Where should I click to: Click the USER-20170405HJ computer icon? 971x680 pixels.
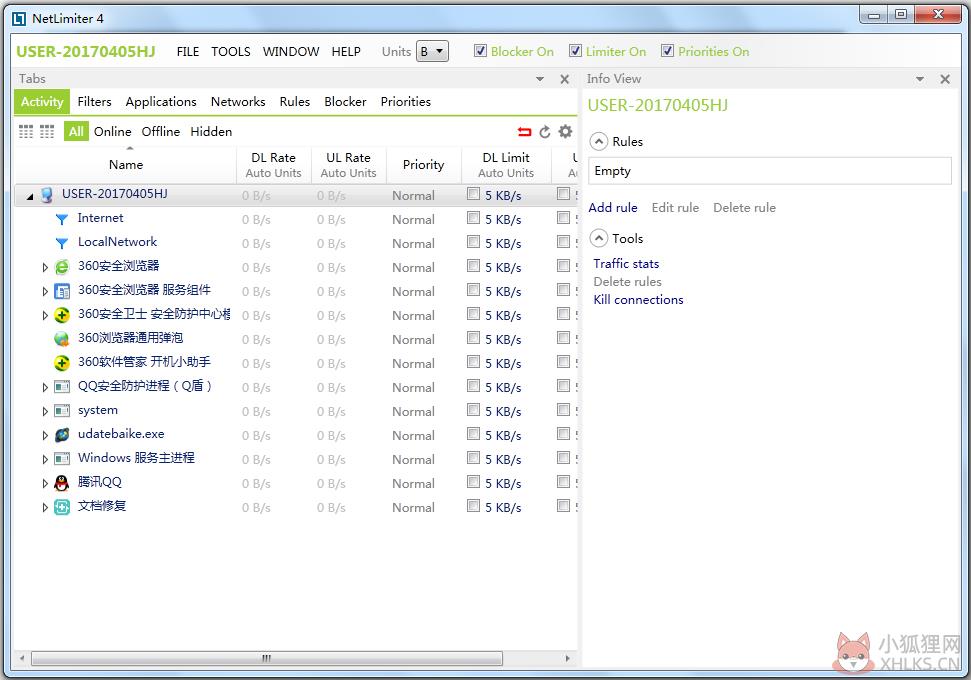point(46,194)
